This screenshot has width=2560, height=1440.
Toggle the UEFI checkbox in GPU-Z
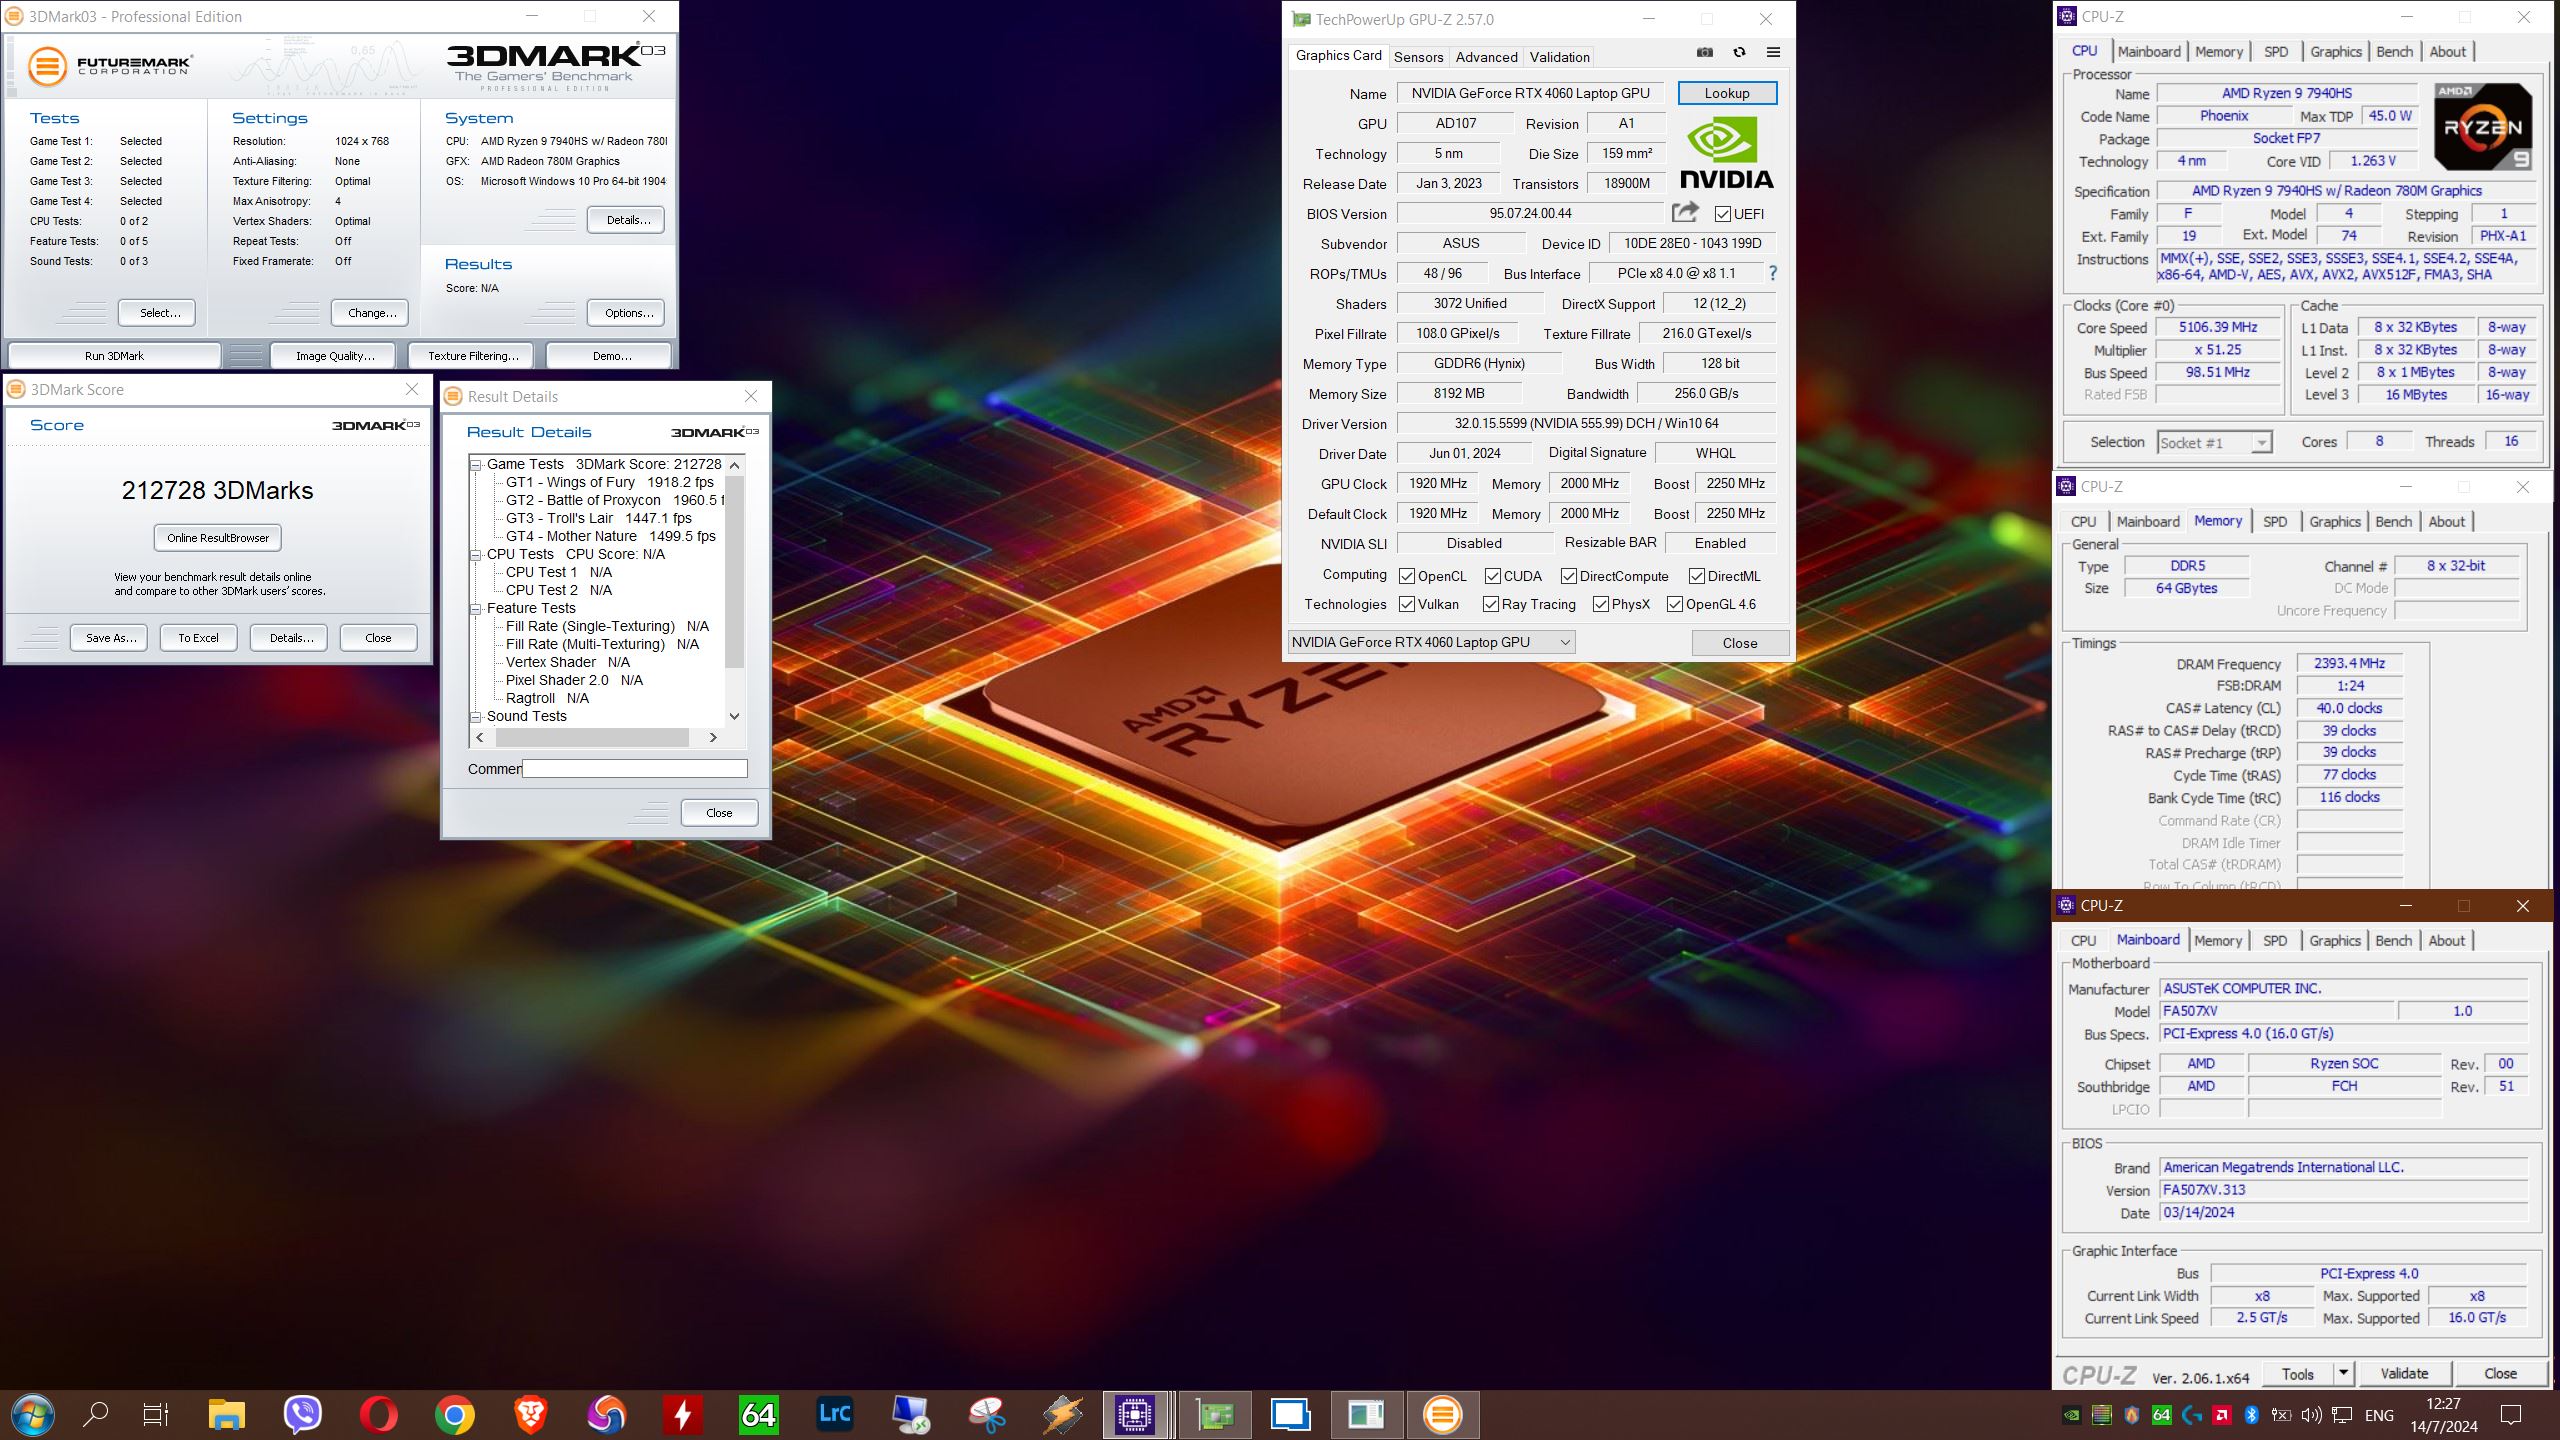1723,214
